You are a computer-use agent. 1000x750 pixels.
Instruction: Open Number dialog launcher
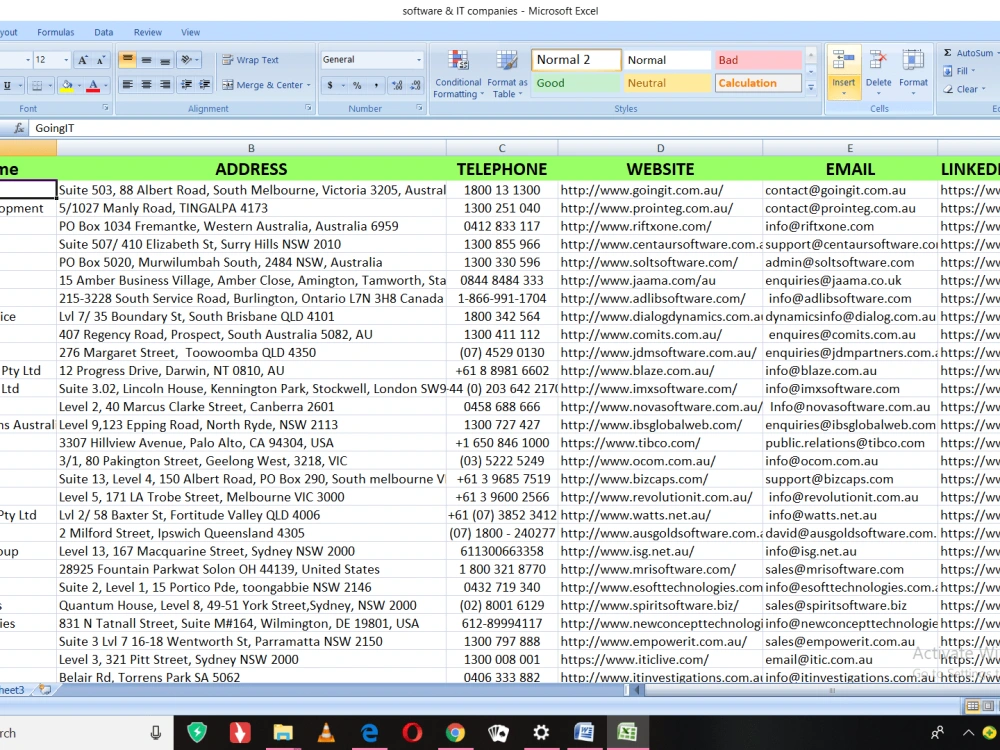(x=420, y=108)
